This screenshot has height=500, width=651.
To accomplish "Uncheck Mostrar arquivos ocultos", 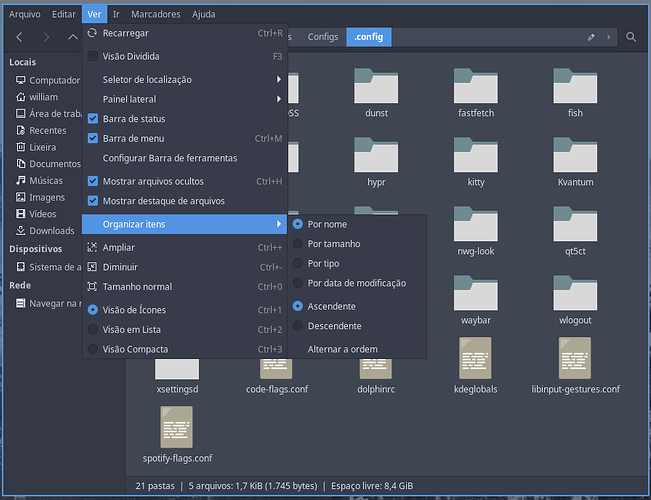I will pyautogui.click(x=93, y=181).
